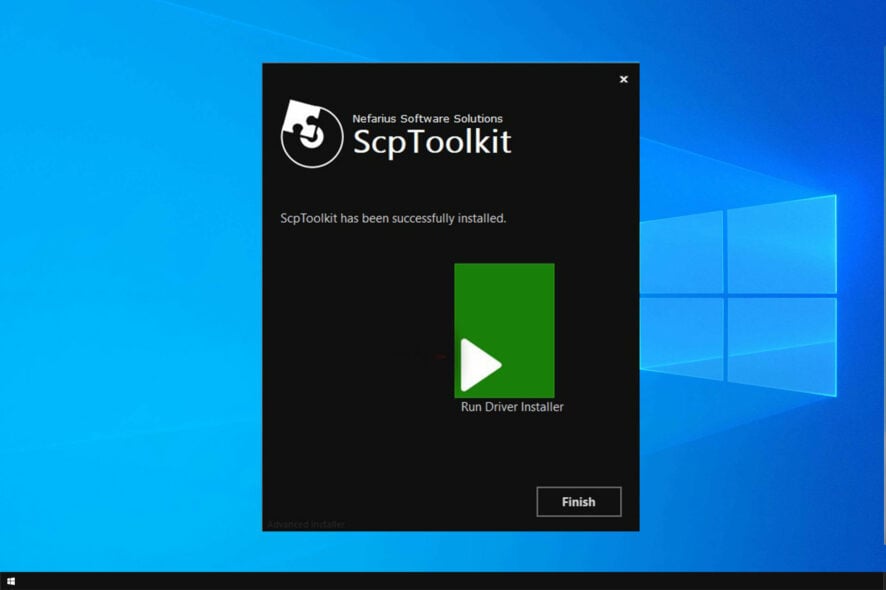
Task: Open the Windows Start menu
Action: [x=11, y=581]
